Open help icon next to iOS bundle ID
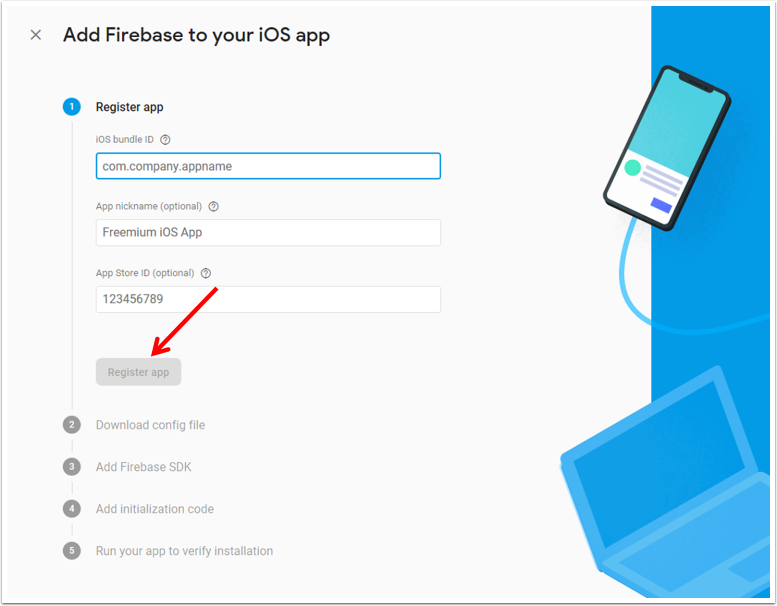 166,140
